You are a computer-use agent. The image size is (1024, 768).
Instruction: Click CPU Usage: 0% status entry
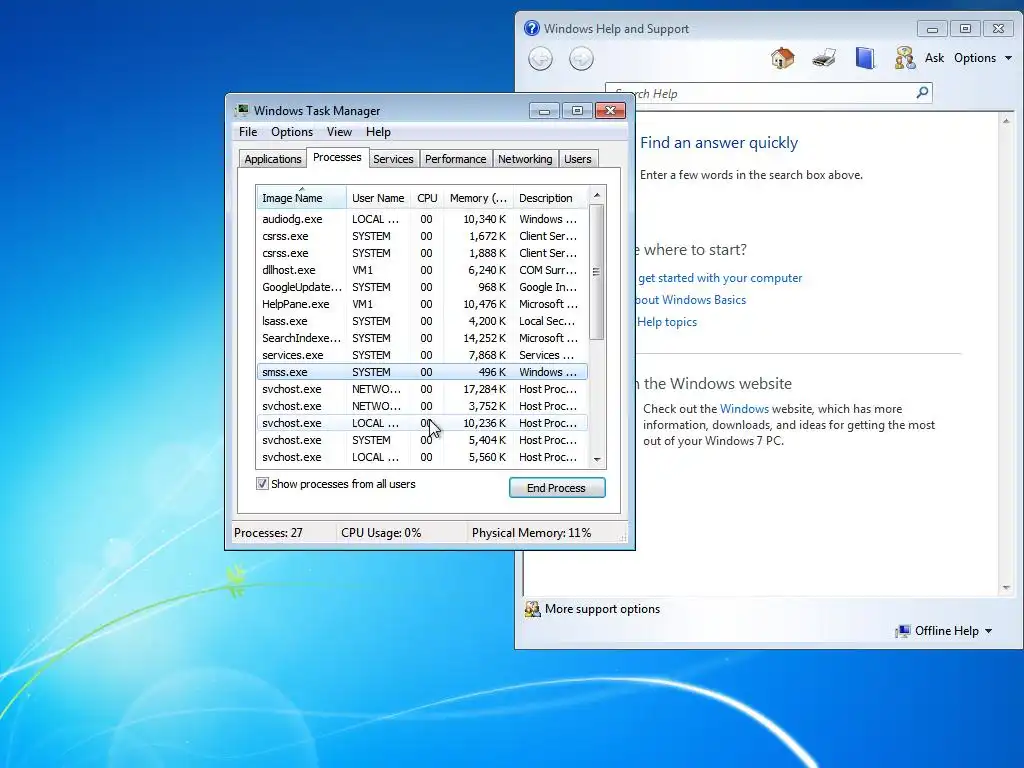click(381, 533)
